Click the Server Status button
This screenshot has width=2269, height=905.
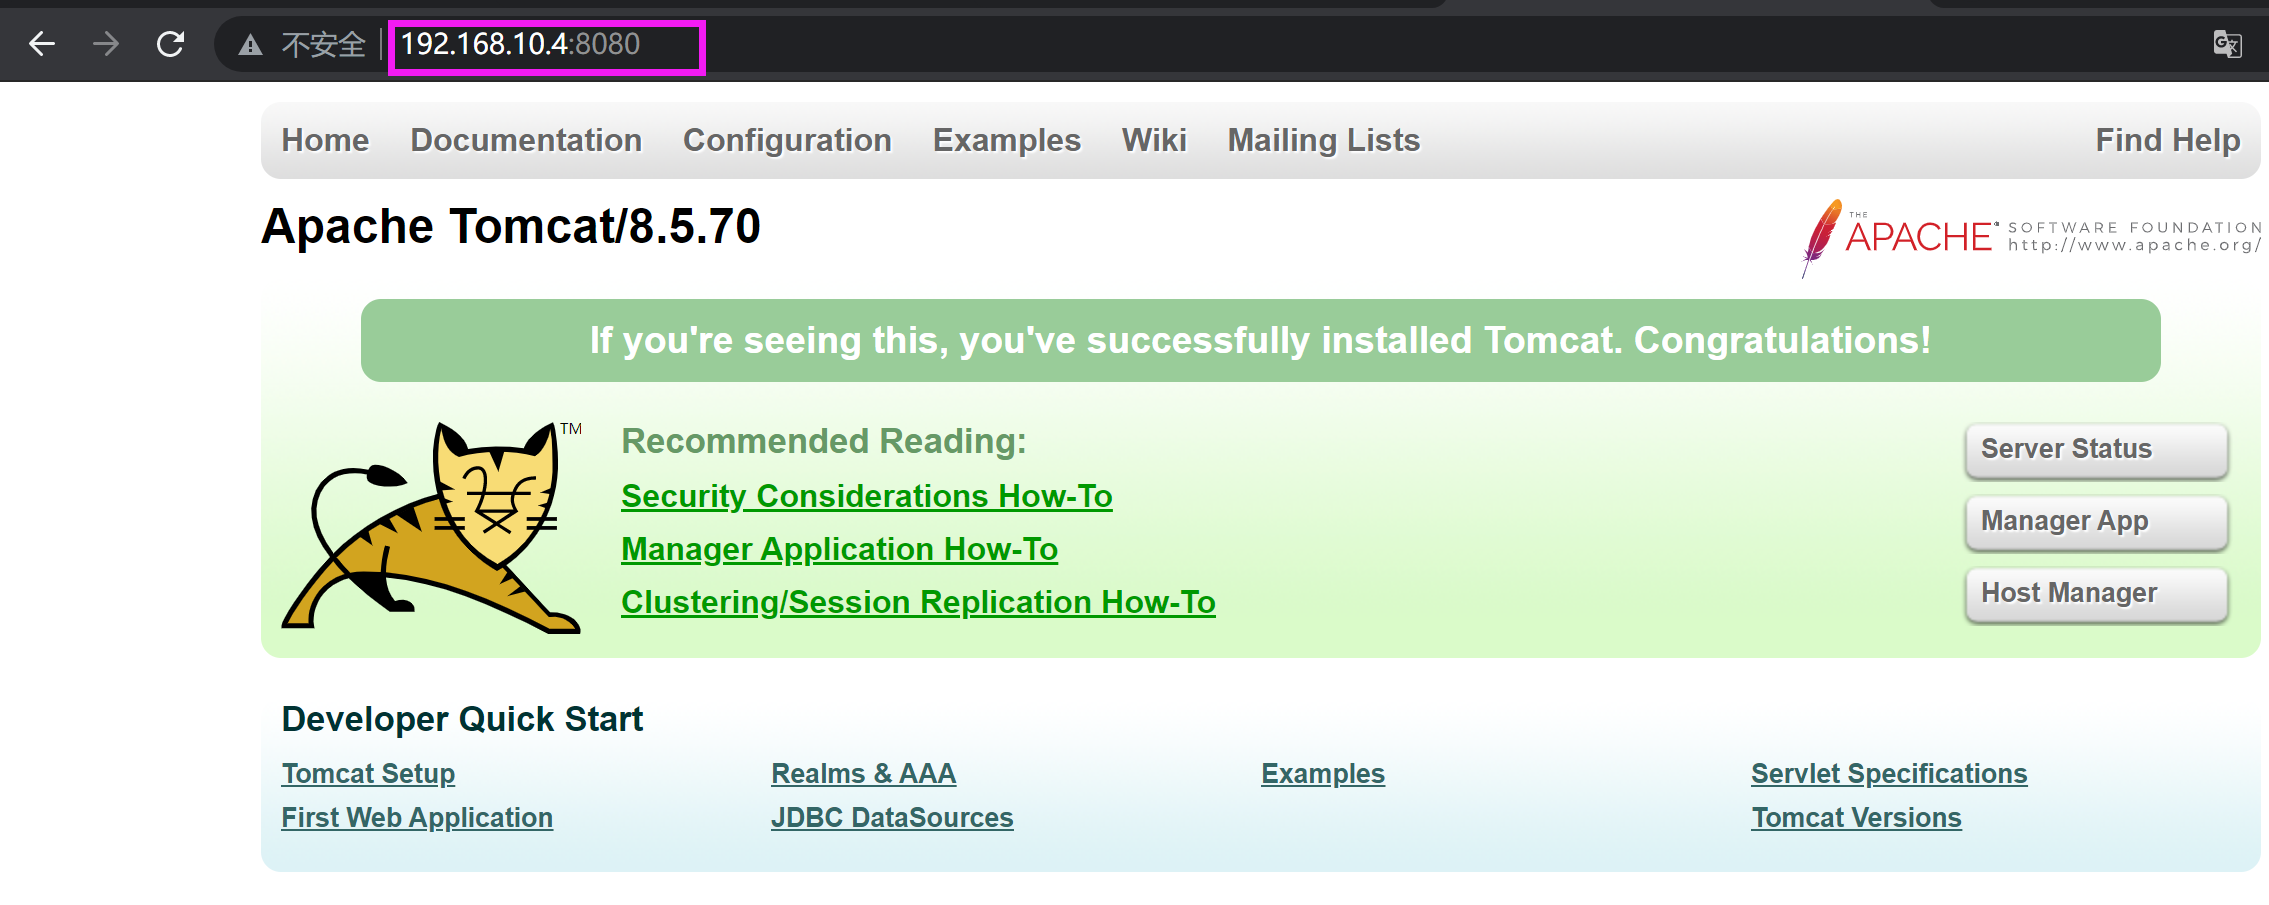tap(2096, 450)
